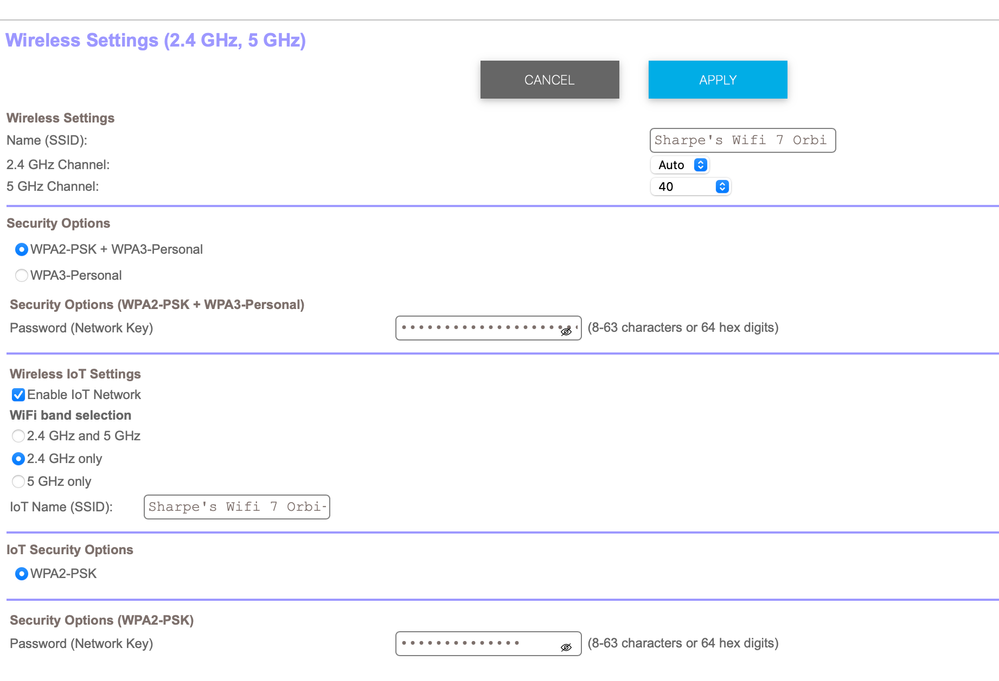This screenshot has width=999, height=681.
Task: Click the IoT Name (SSID) field
Action: pyautogui.click(x=236, y=507)
